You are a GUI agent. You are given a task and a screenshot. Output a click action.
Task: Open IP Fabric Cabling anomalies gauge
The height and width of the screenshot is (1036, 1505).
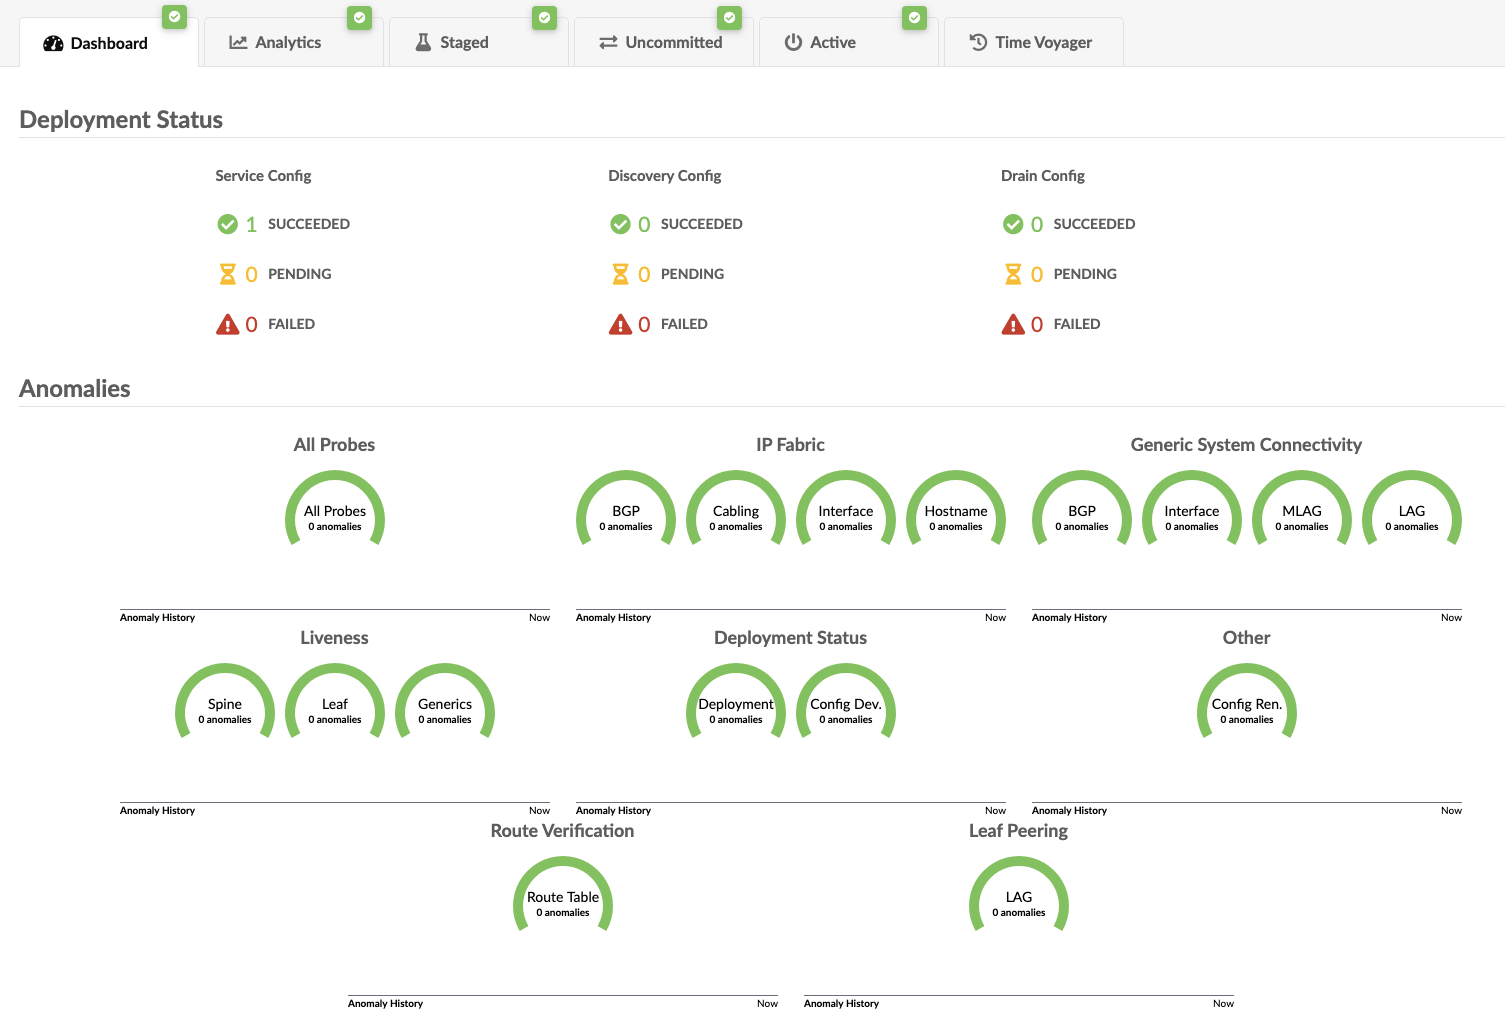coord(736,517)
